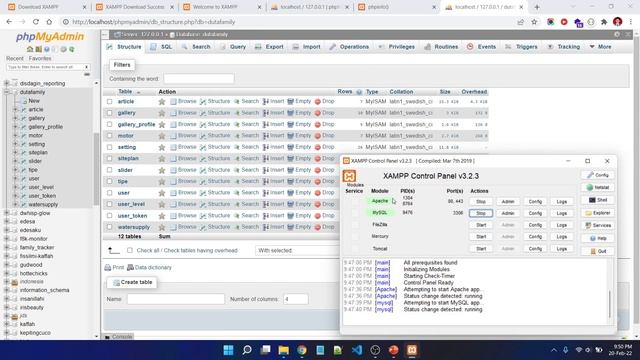Viewport: 640px width, 360px height.
Task: Click the Structure icon for user row
Action: pyautogui.click(x=203, y=193)
